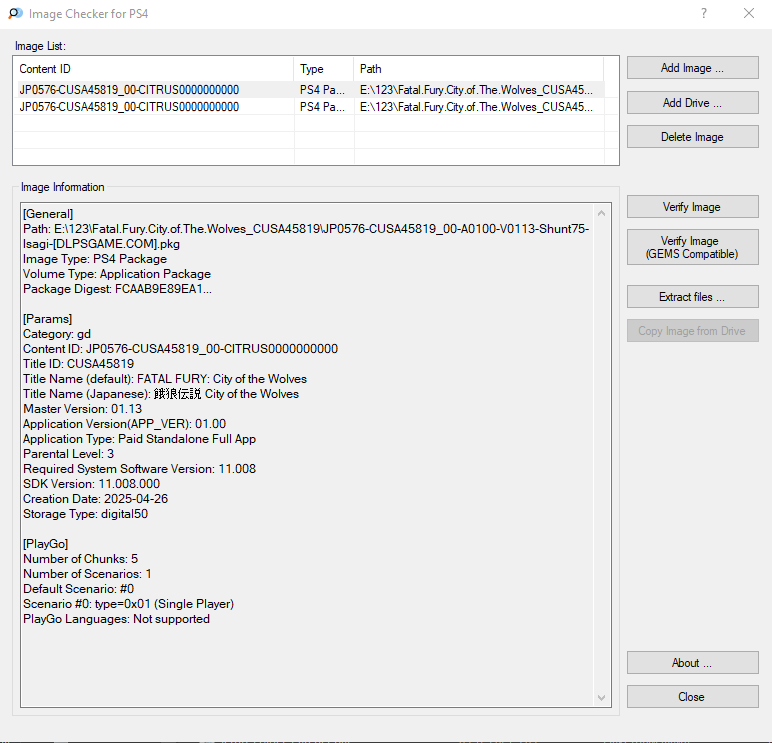Click the Path column header

pyautogui.click(x=479, y=69)
